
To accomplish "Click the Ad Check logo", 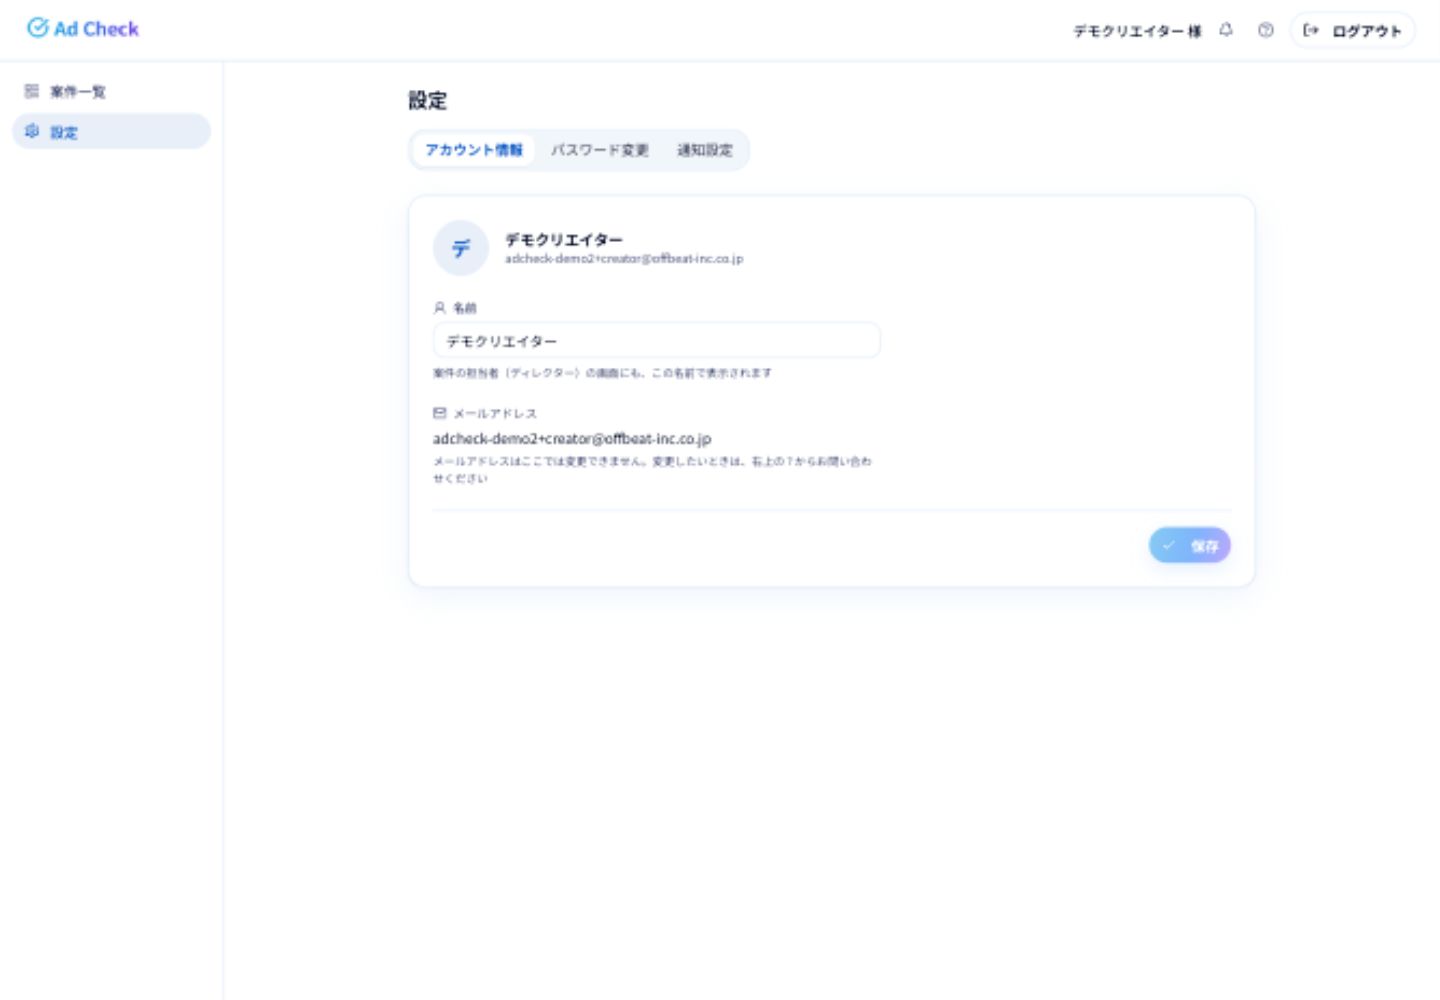I will coord(83,29).
